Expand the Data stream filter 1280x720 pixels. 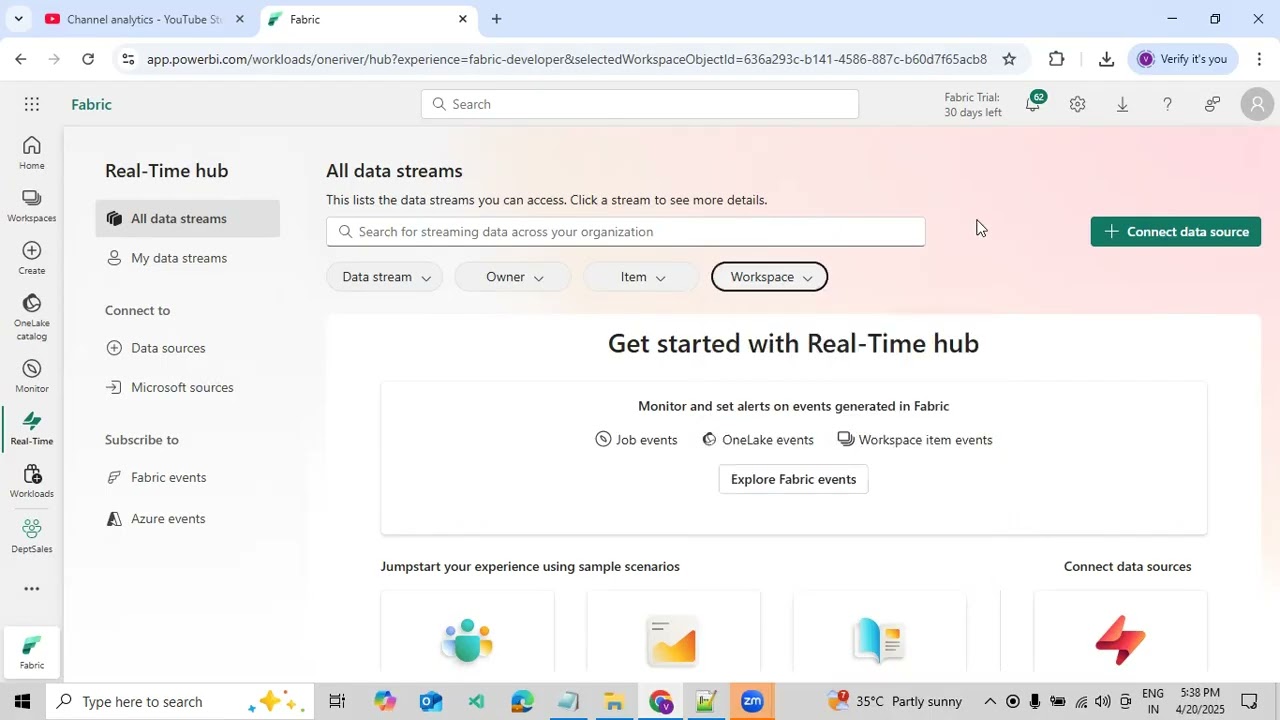[385, 277]
